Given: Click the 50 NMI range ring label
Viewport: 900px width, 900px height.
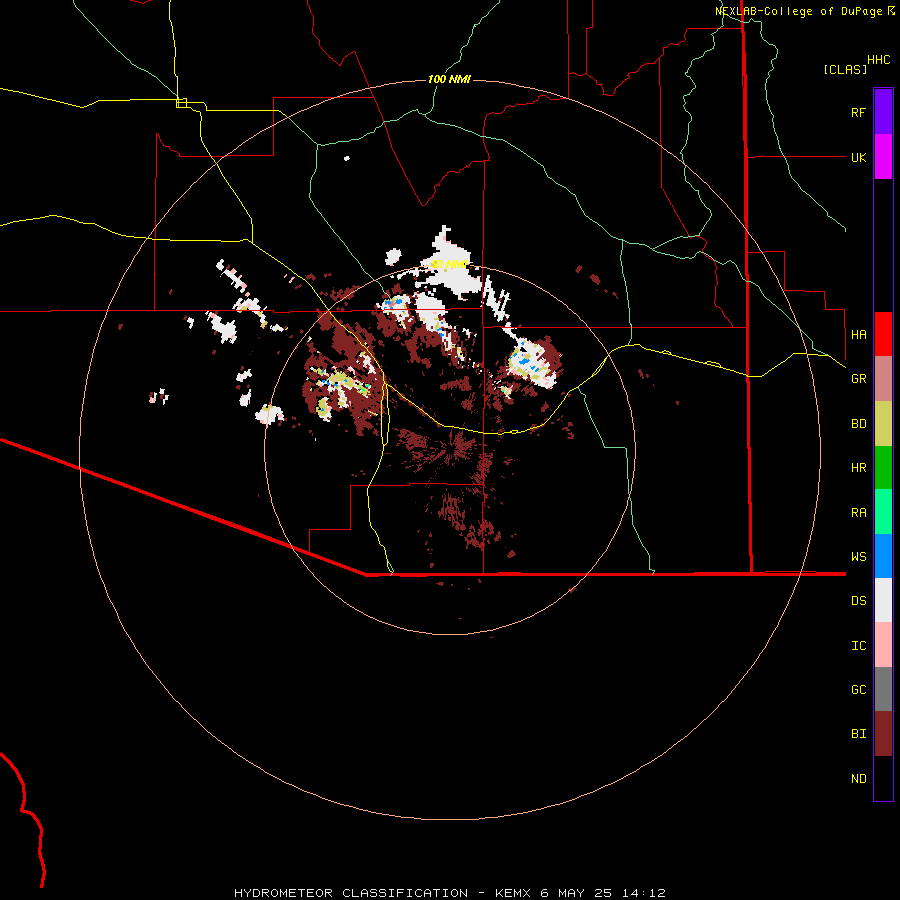Looking at the screenshot, I should click(x=449, y=264).
